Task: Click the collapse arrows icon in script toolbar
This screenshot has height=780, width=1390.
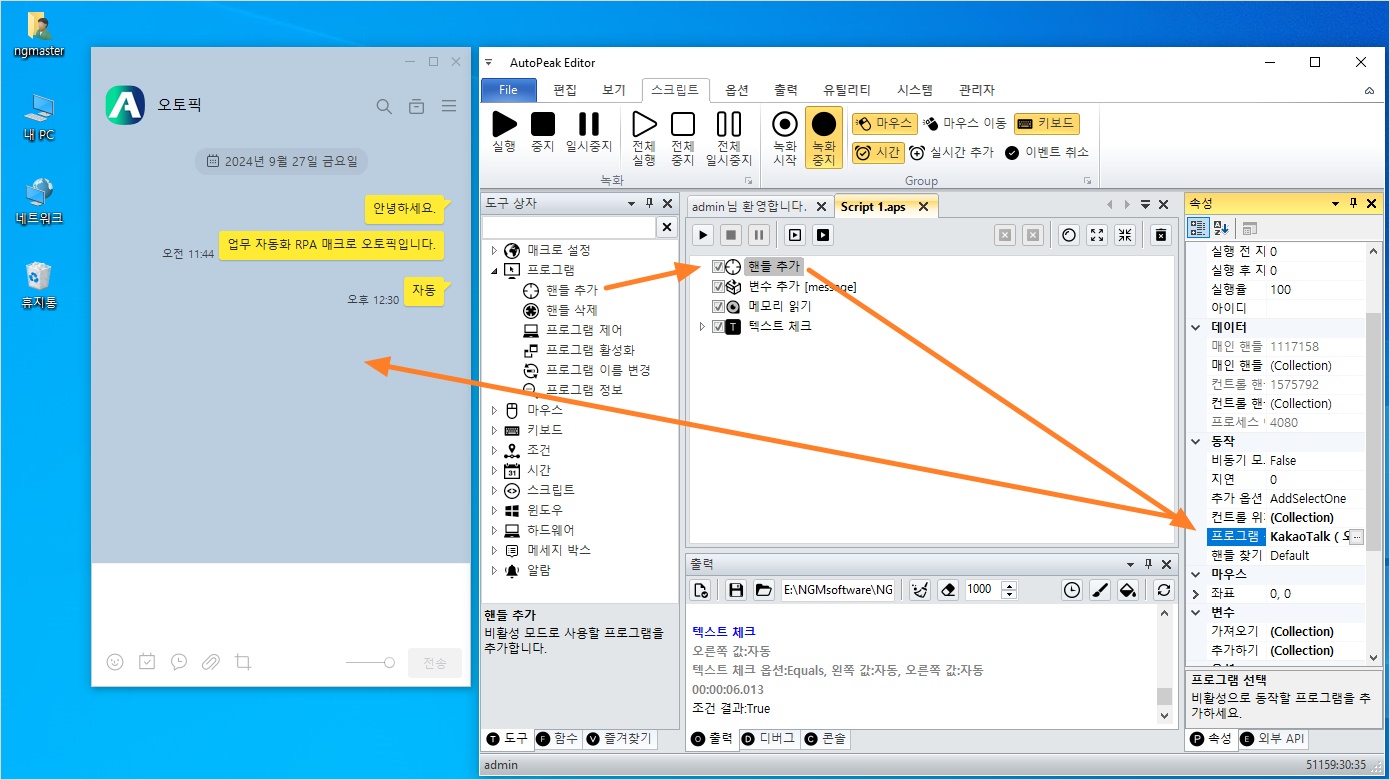Action: pyautogui.click(x=1125, y=235)
